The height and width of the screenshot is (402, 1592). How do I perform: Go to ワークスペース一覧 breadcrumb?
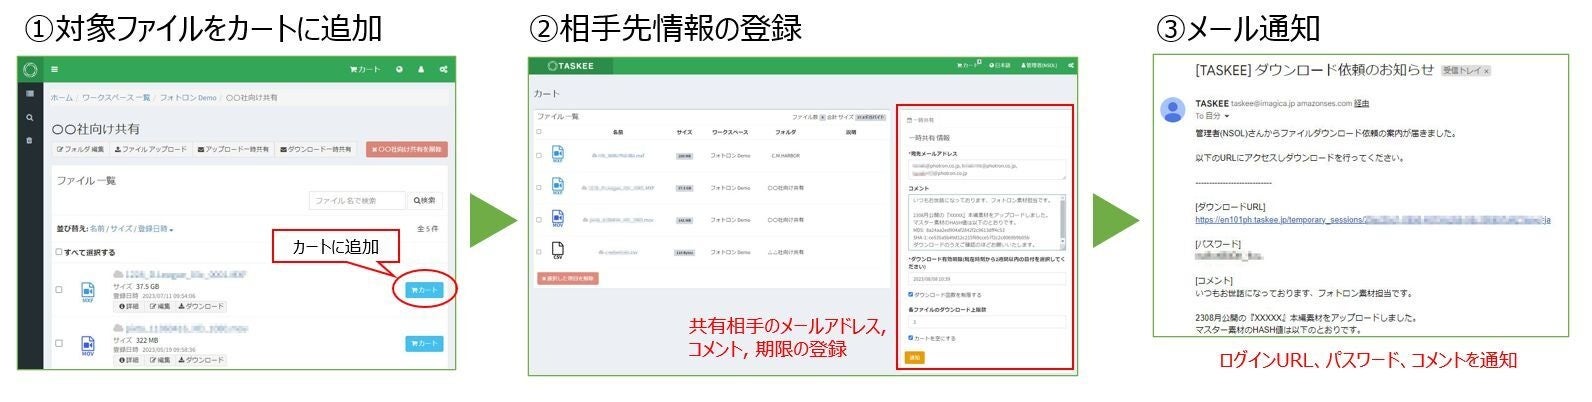tap(116, 98)
